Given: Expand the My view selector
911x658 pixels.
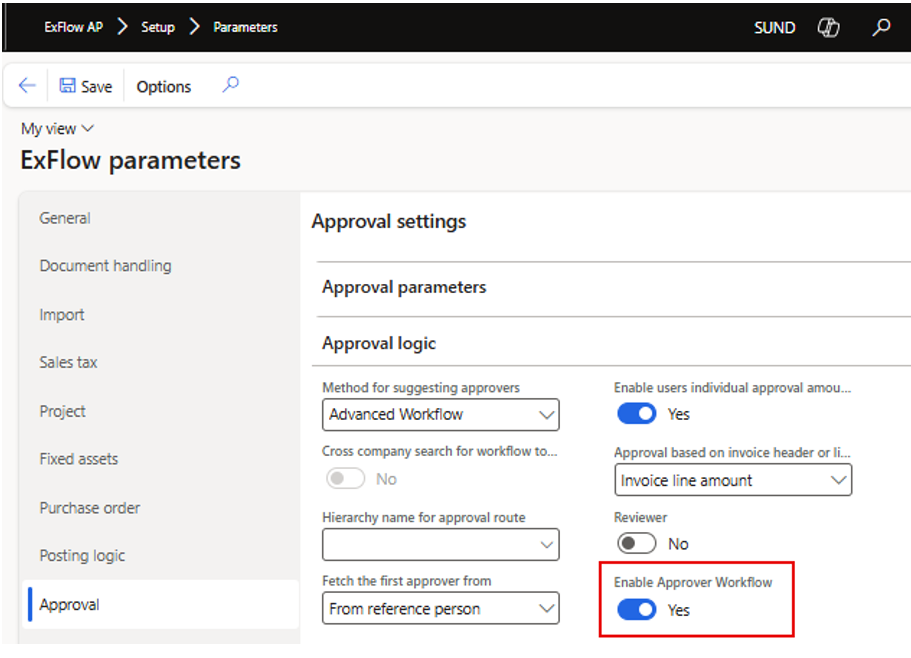Looking at the screenshot, I should (x=58, y=129).
